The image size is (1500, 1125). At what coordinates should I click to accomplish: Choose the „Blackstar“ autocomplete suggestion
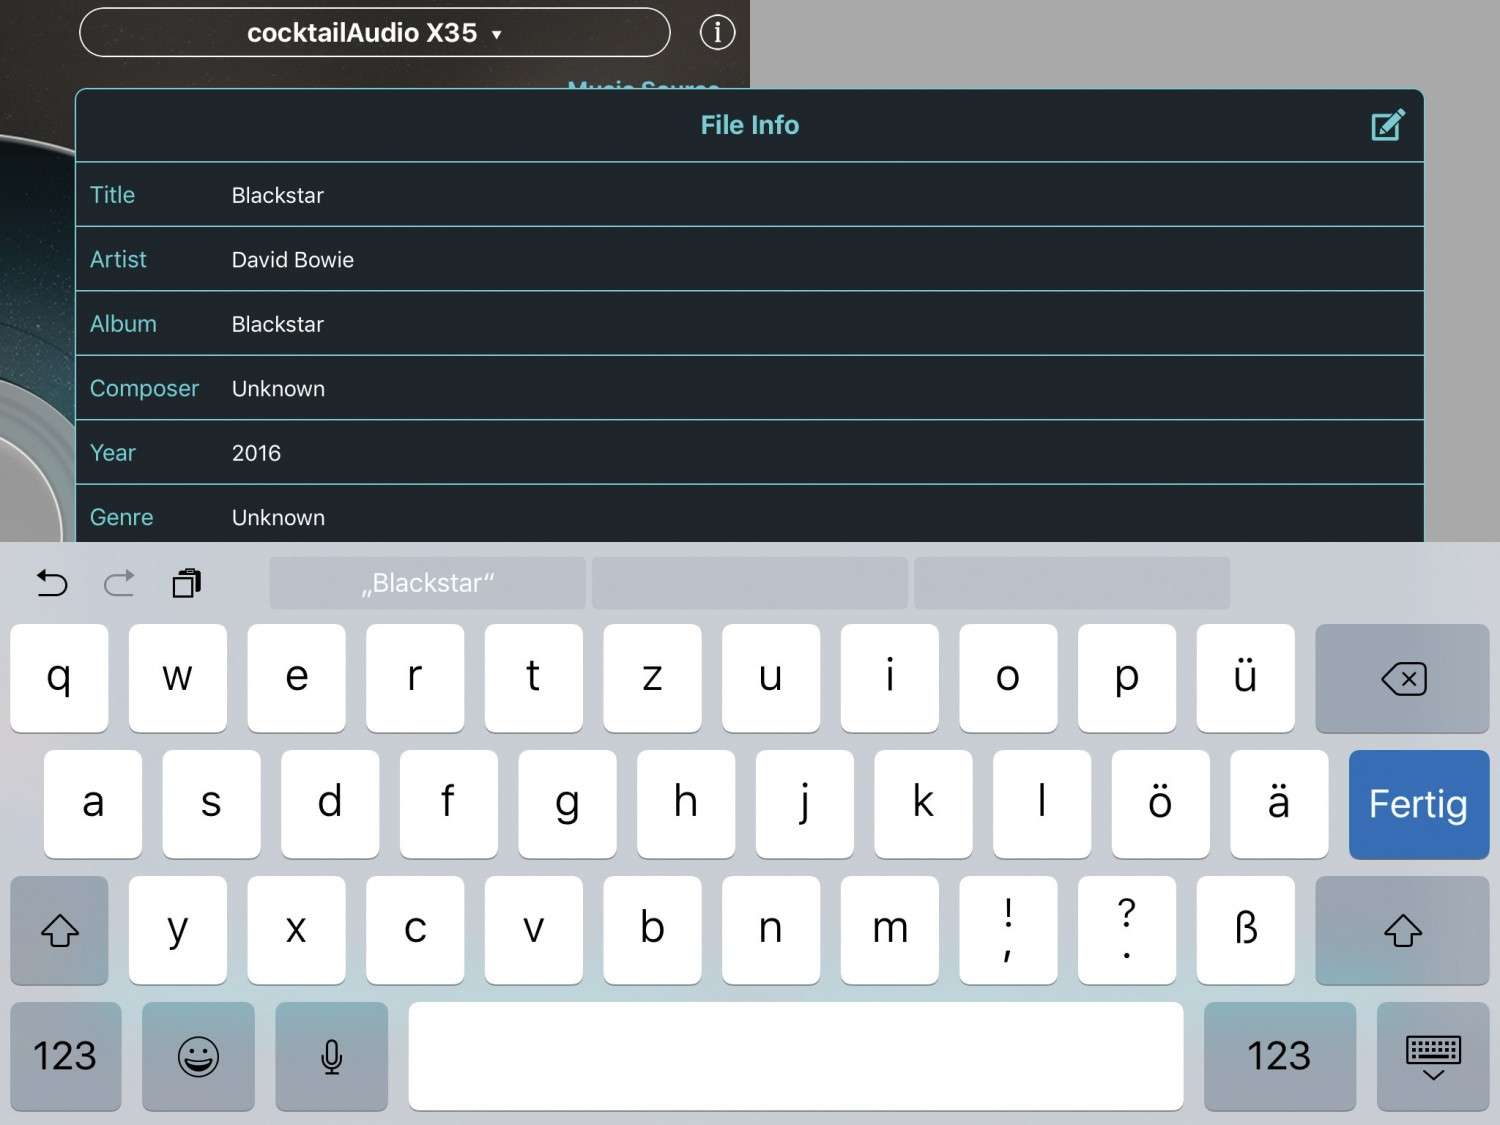[x=428, y=583]
